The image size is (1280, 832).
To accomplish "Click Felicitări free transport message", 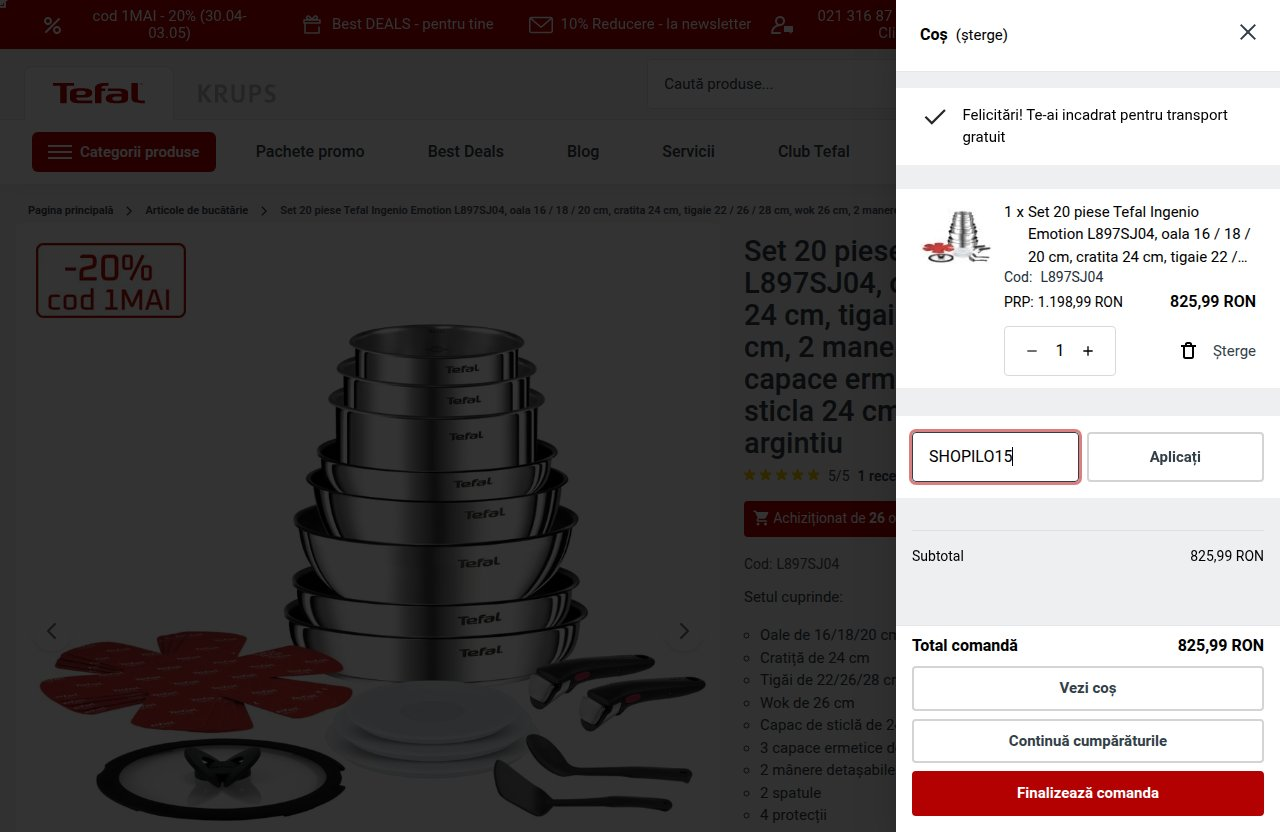I will (x=1095, y=126).
